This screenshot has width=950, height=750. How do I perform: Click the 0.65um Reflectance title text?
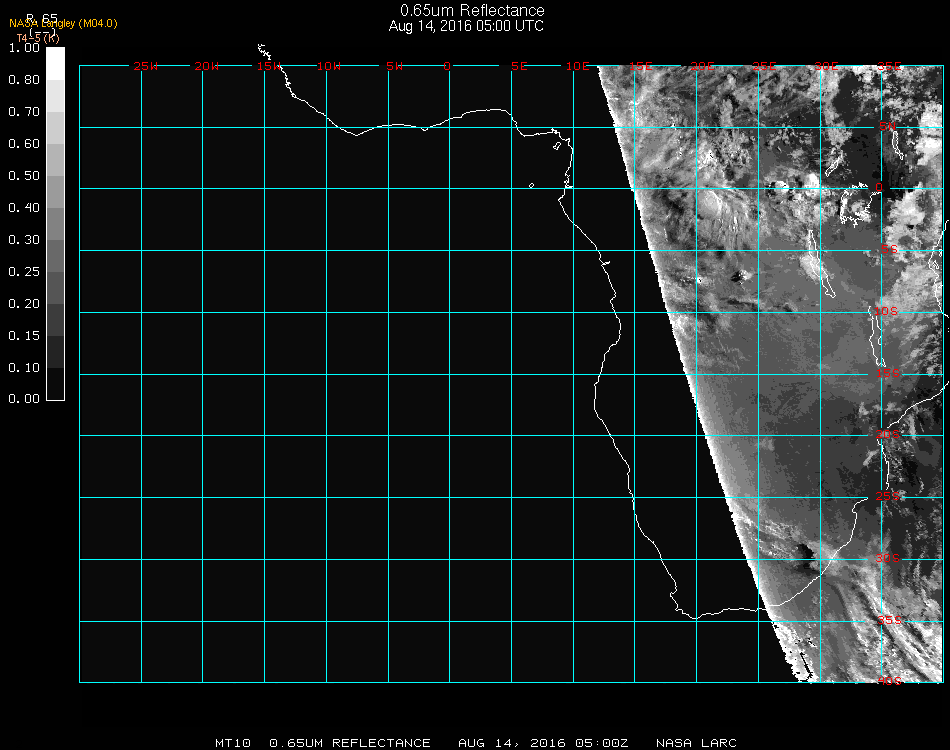472,10
